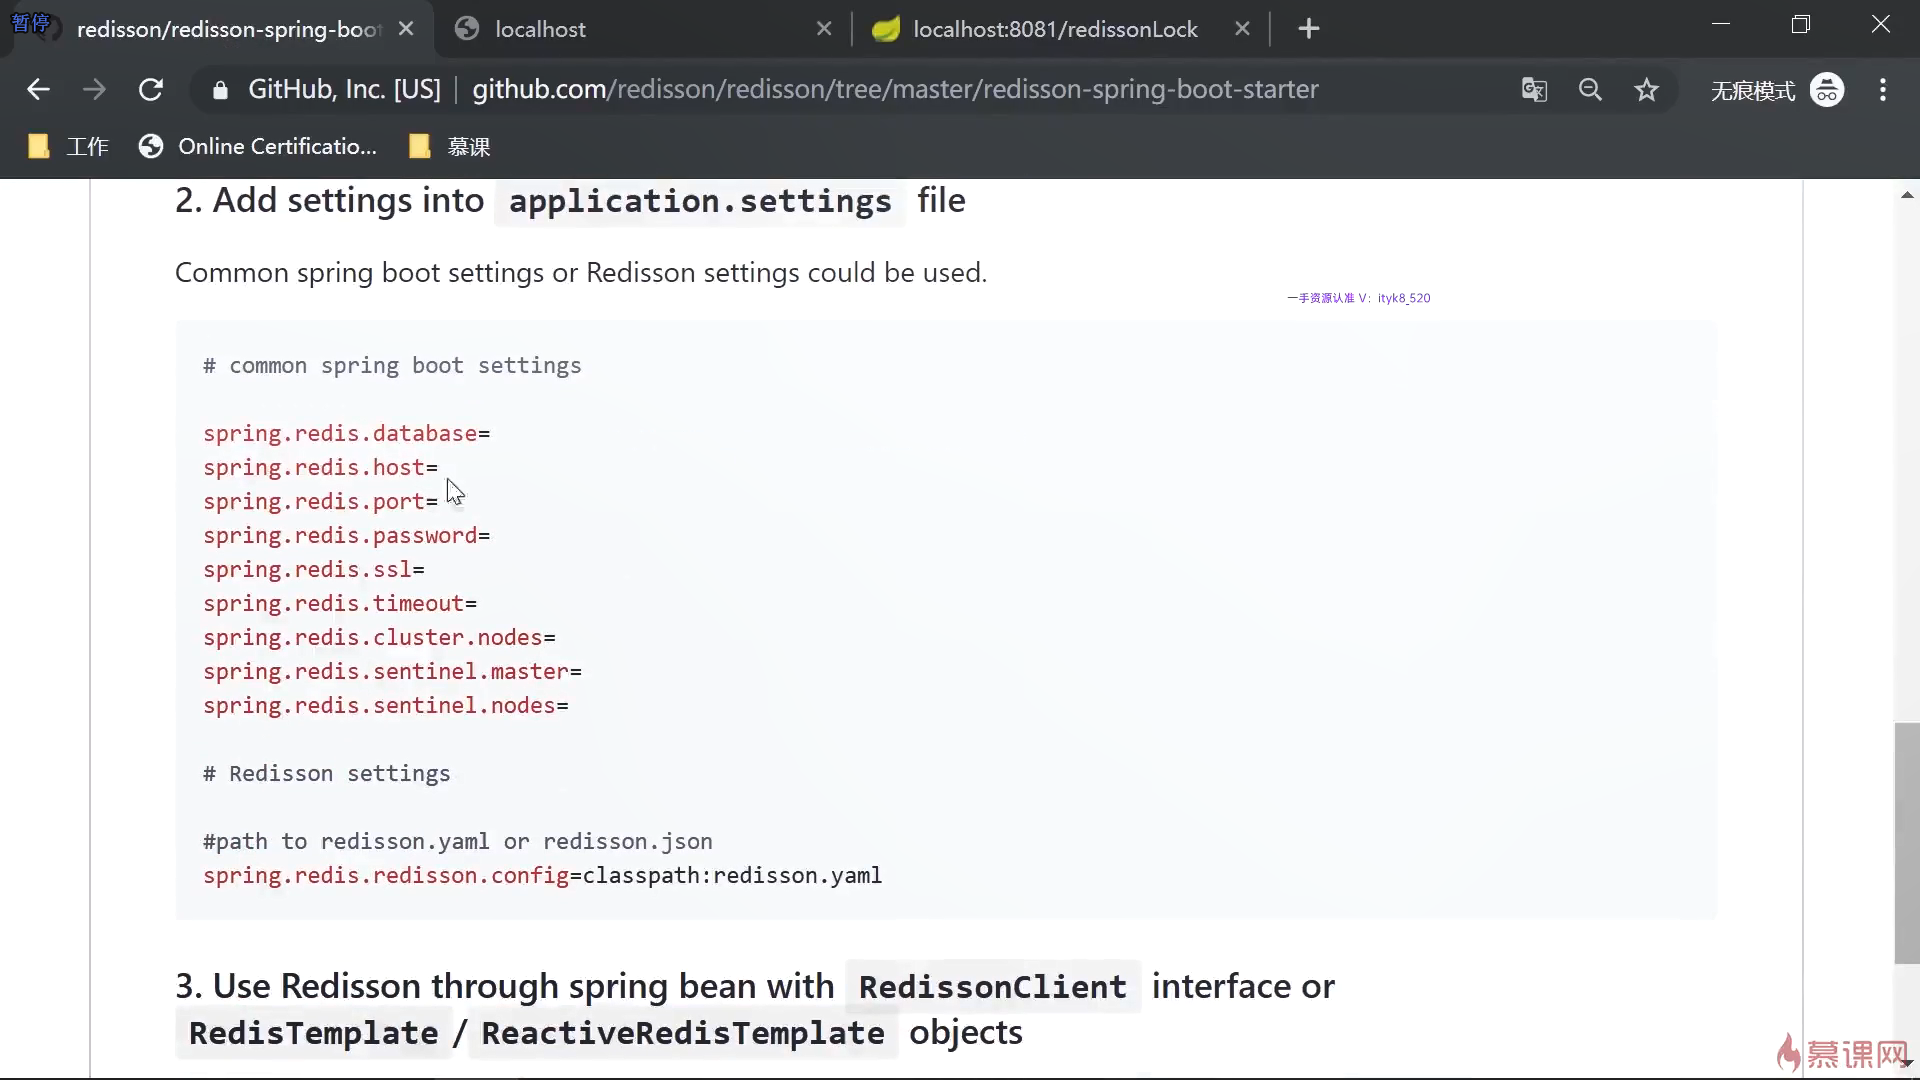Open the incognito profile icon
1920x1080 pixels.
pyautogui.click(x=1827, y=90)
